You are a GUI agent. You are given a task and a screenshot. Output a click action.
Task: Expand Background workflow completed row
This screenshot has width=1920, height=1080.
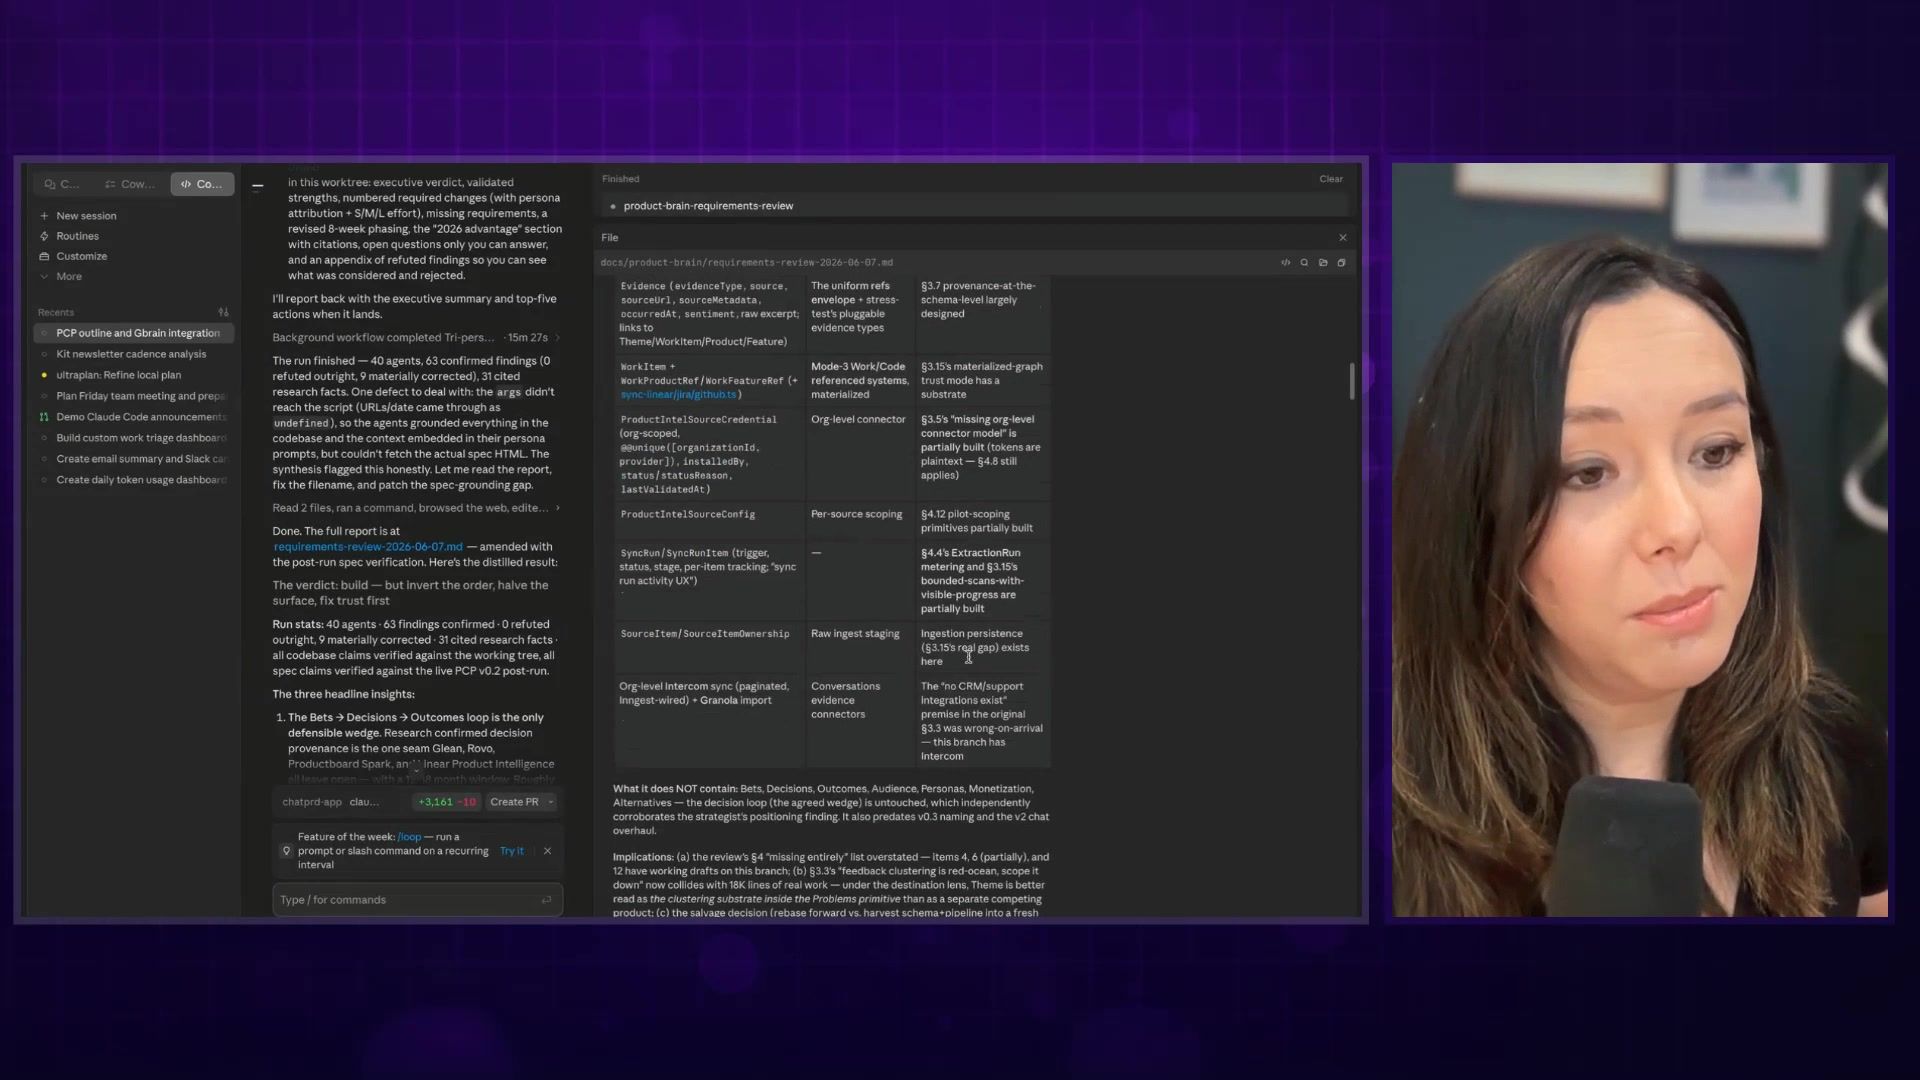[416, 337]
